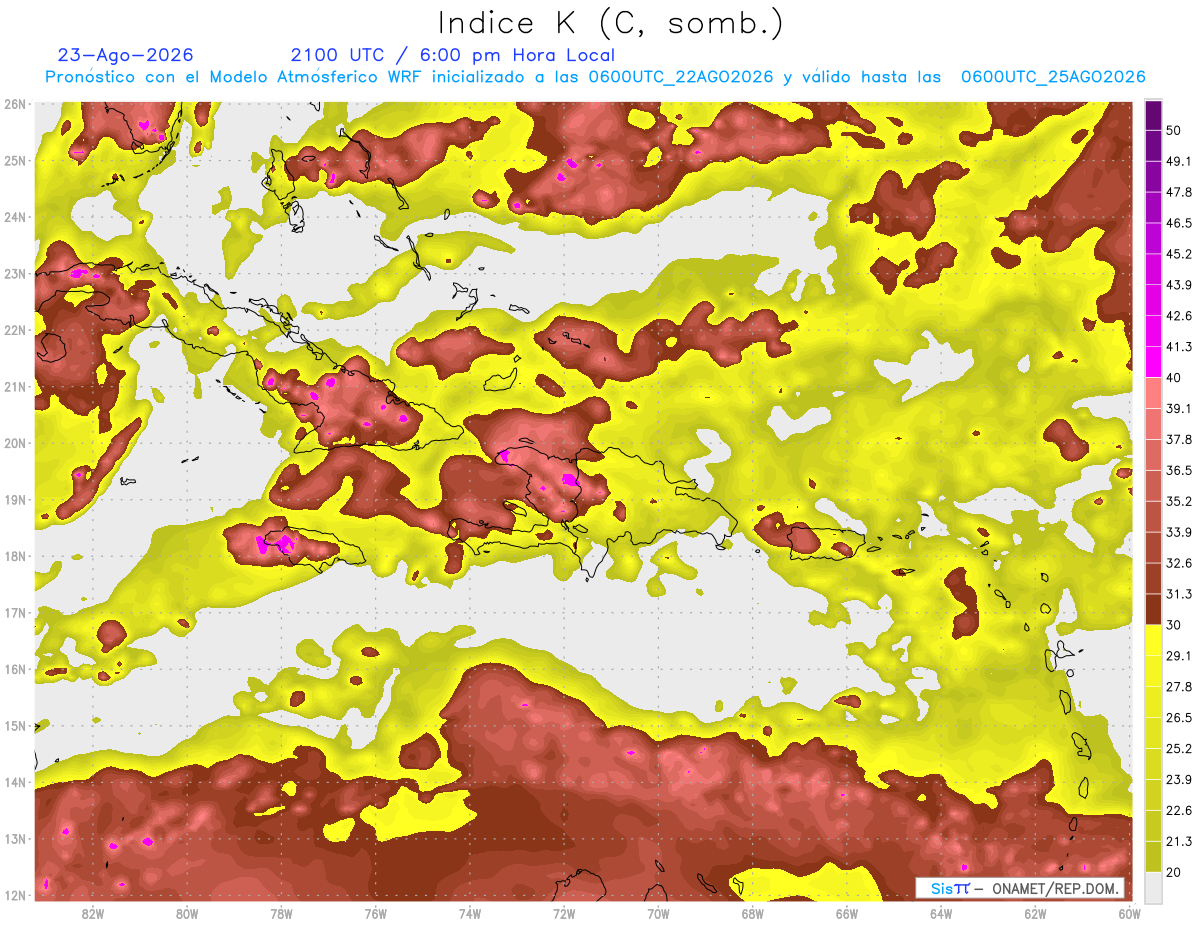Click the longitude label '66W'
Screen dimensions: 1200x927
click(847, 914)
